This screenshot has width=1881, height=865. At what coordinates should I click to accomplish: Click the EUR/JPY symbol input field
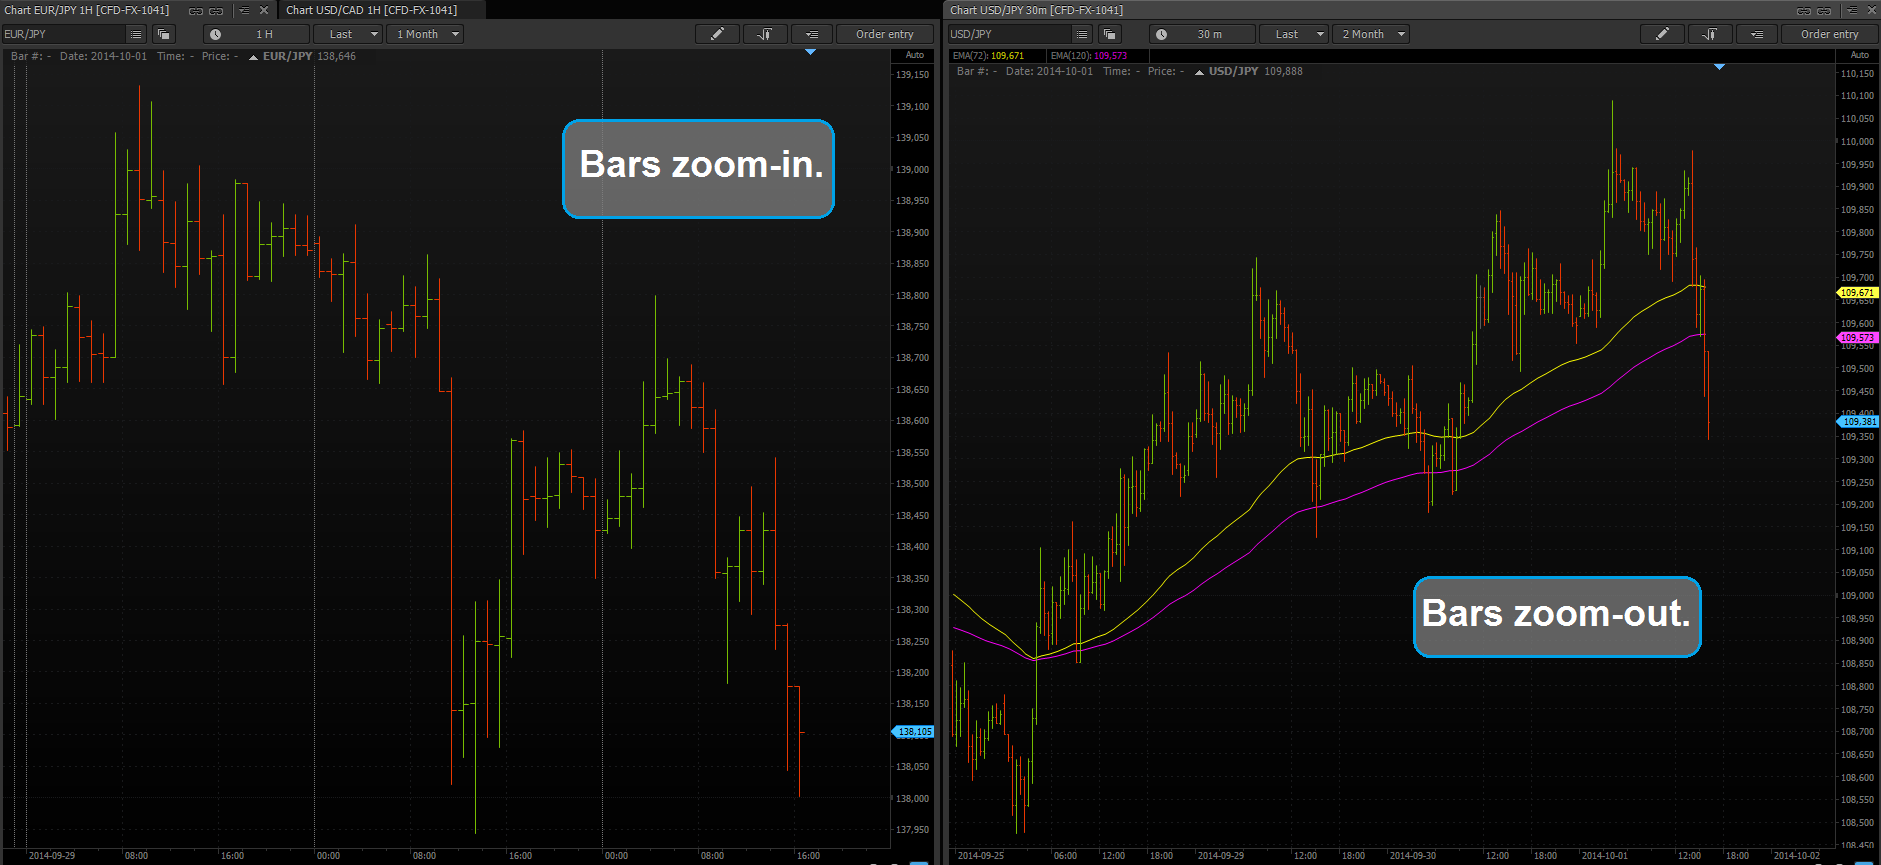tap(63, 34)
